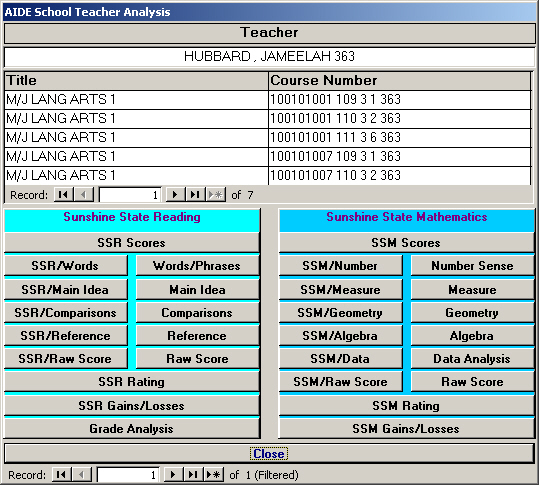
Task: Click the Data Analysis button
Action: (x=472, y=359)
